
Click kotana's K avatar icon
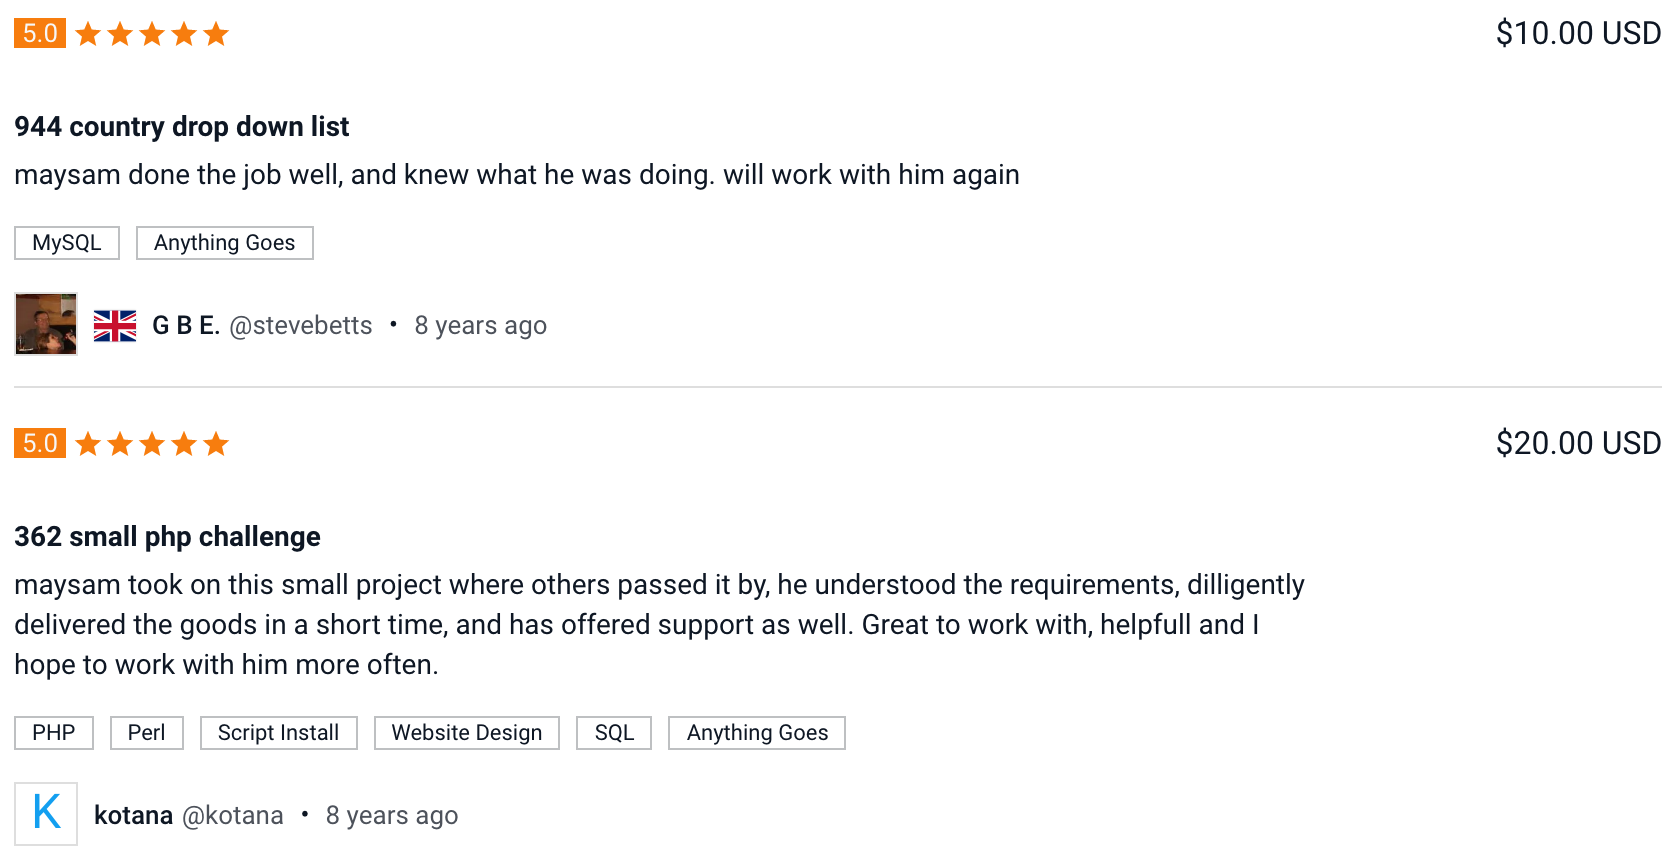46,814
